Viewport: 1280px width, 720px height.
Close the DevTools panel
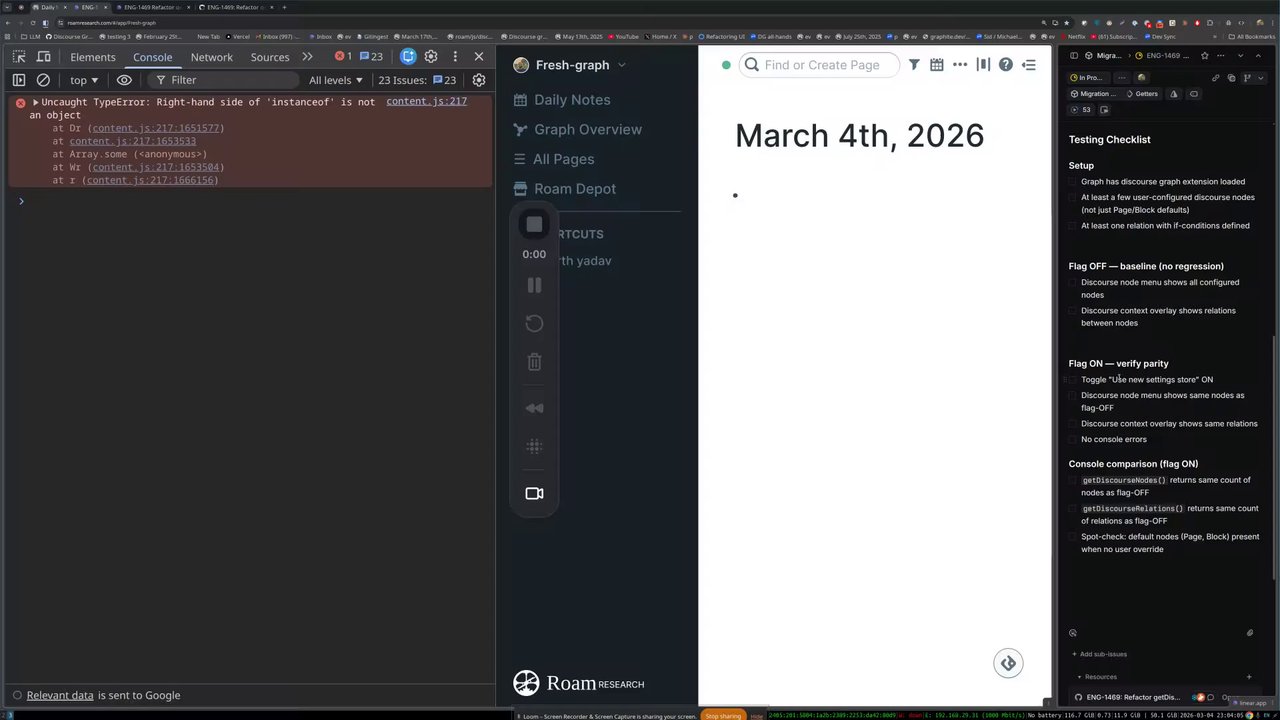pos(479,57)
